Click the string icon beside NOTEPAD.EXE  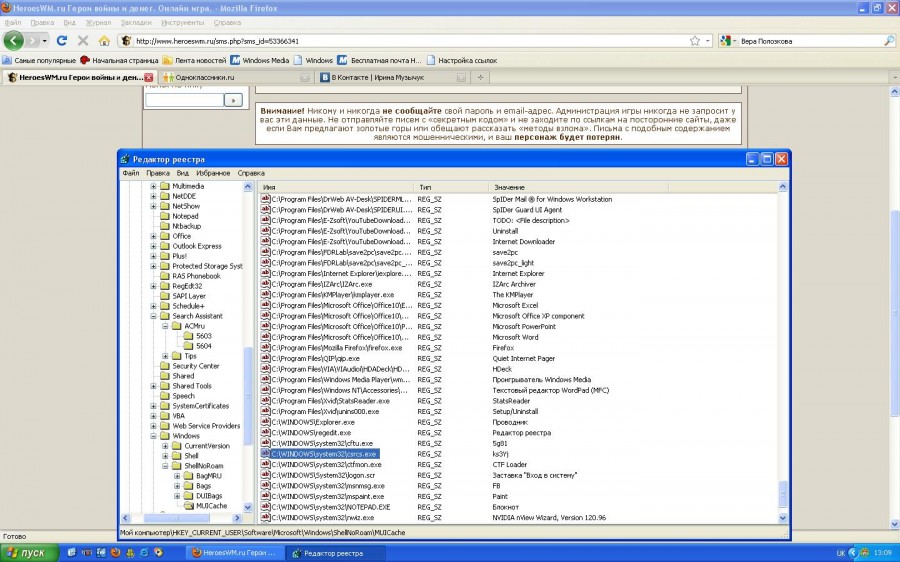(265, 507)
